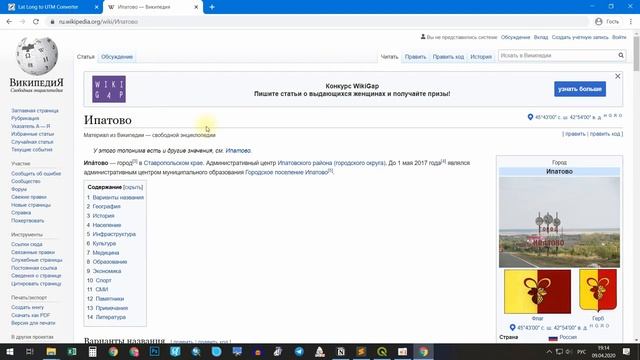The image size is (640, 360).
Task: Open the Править tab
Action: click(416, 57)
